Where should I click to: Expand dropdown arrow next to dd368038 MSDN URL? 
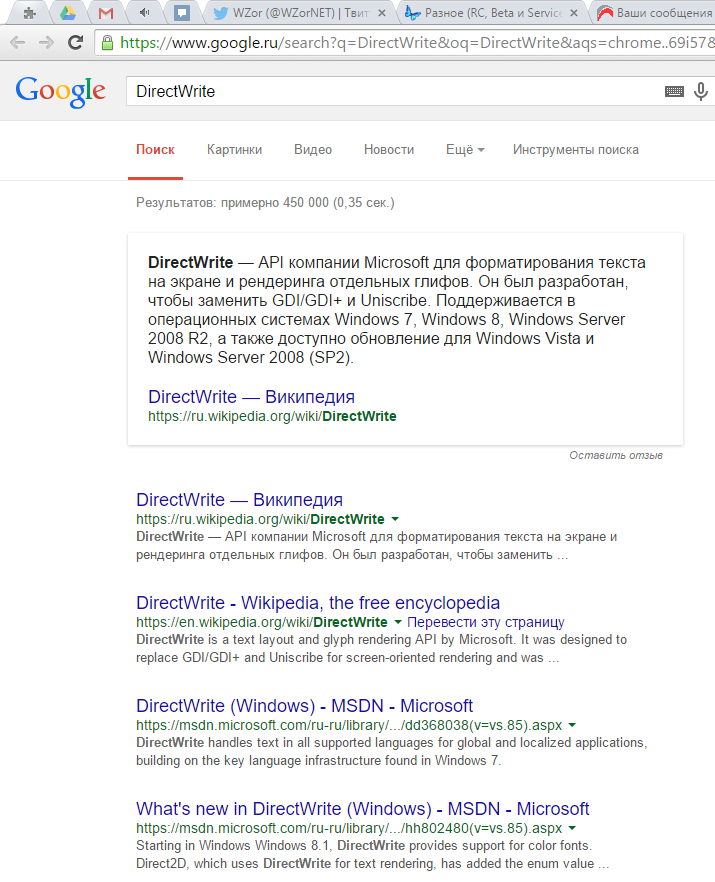572,725
